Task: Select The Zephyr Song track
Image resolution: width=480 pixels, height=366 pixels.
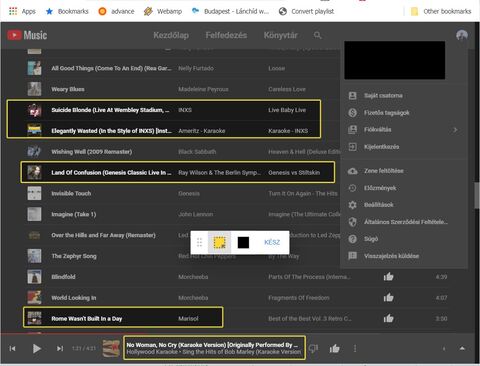Action: click(x=74, y=256)
